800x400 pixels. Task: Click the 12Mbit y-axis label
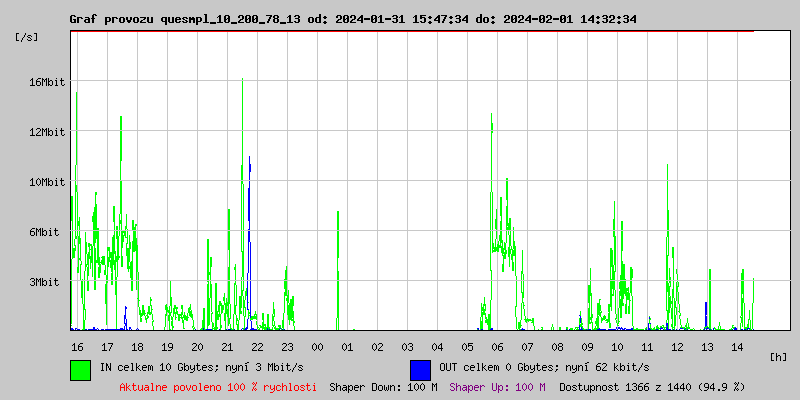pos(47,132)
